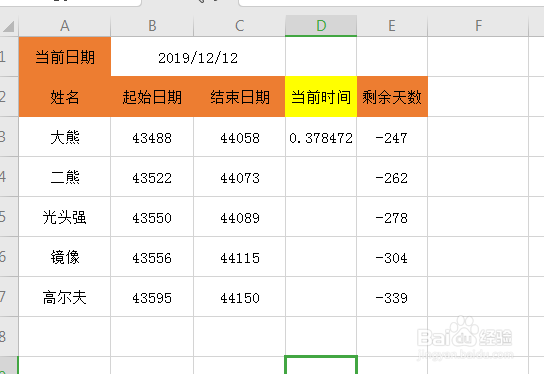Click end date value 44073
This screenshot has width=544, height=374.
239,177
